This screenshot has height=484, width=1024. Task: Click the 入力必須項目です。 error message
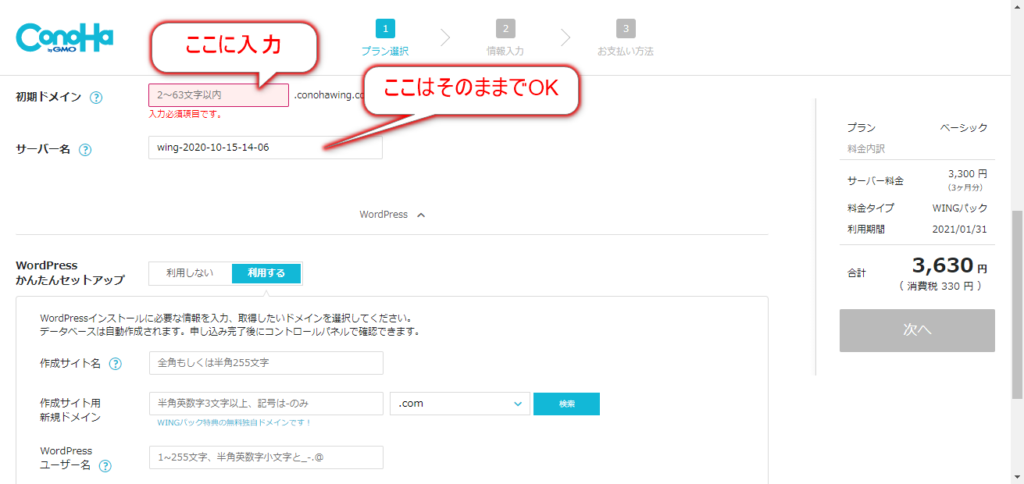click(x=185, y=114)
